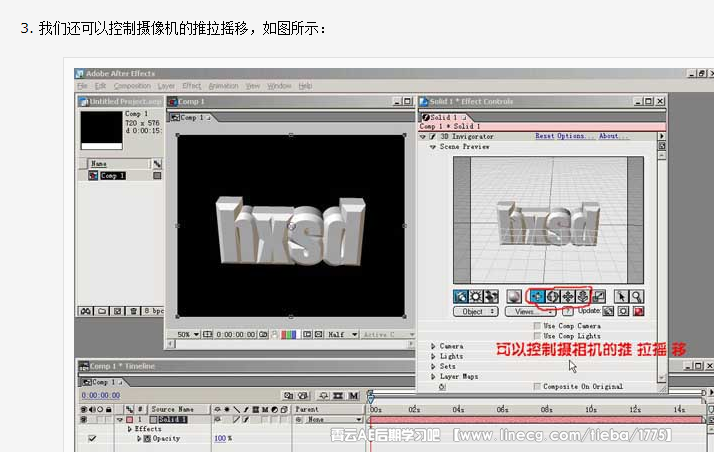714x452 pixels.
Task: Expand the Effects group in Timeline
Action: 129,429
